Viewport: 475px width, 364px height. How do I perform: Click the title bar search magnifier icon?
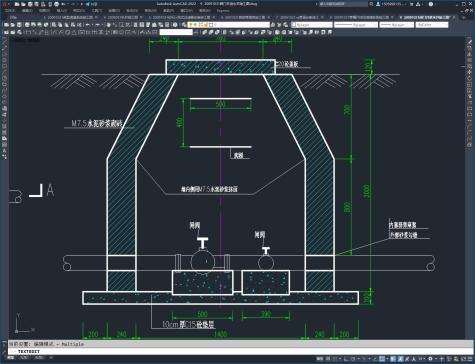pyautogui.click(x=371, y=4)
